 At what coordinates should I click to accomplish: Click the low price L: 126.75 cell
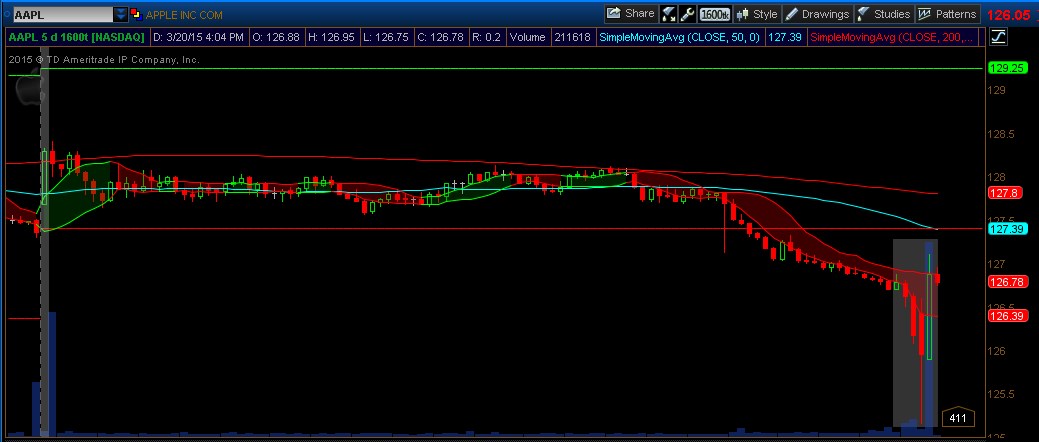pyautogui.click(x=387, y=38)
